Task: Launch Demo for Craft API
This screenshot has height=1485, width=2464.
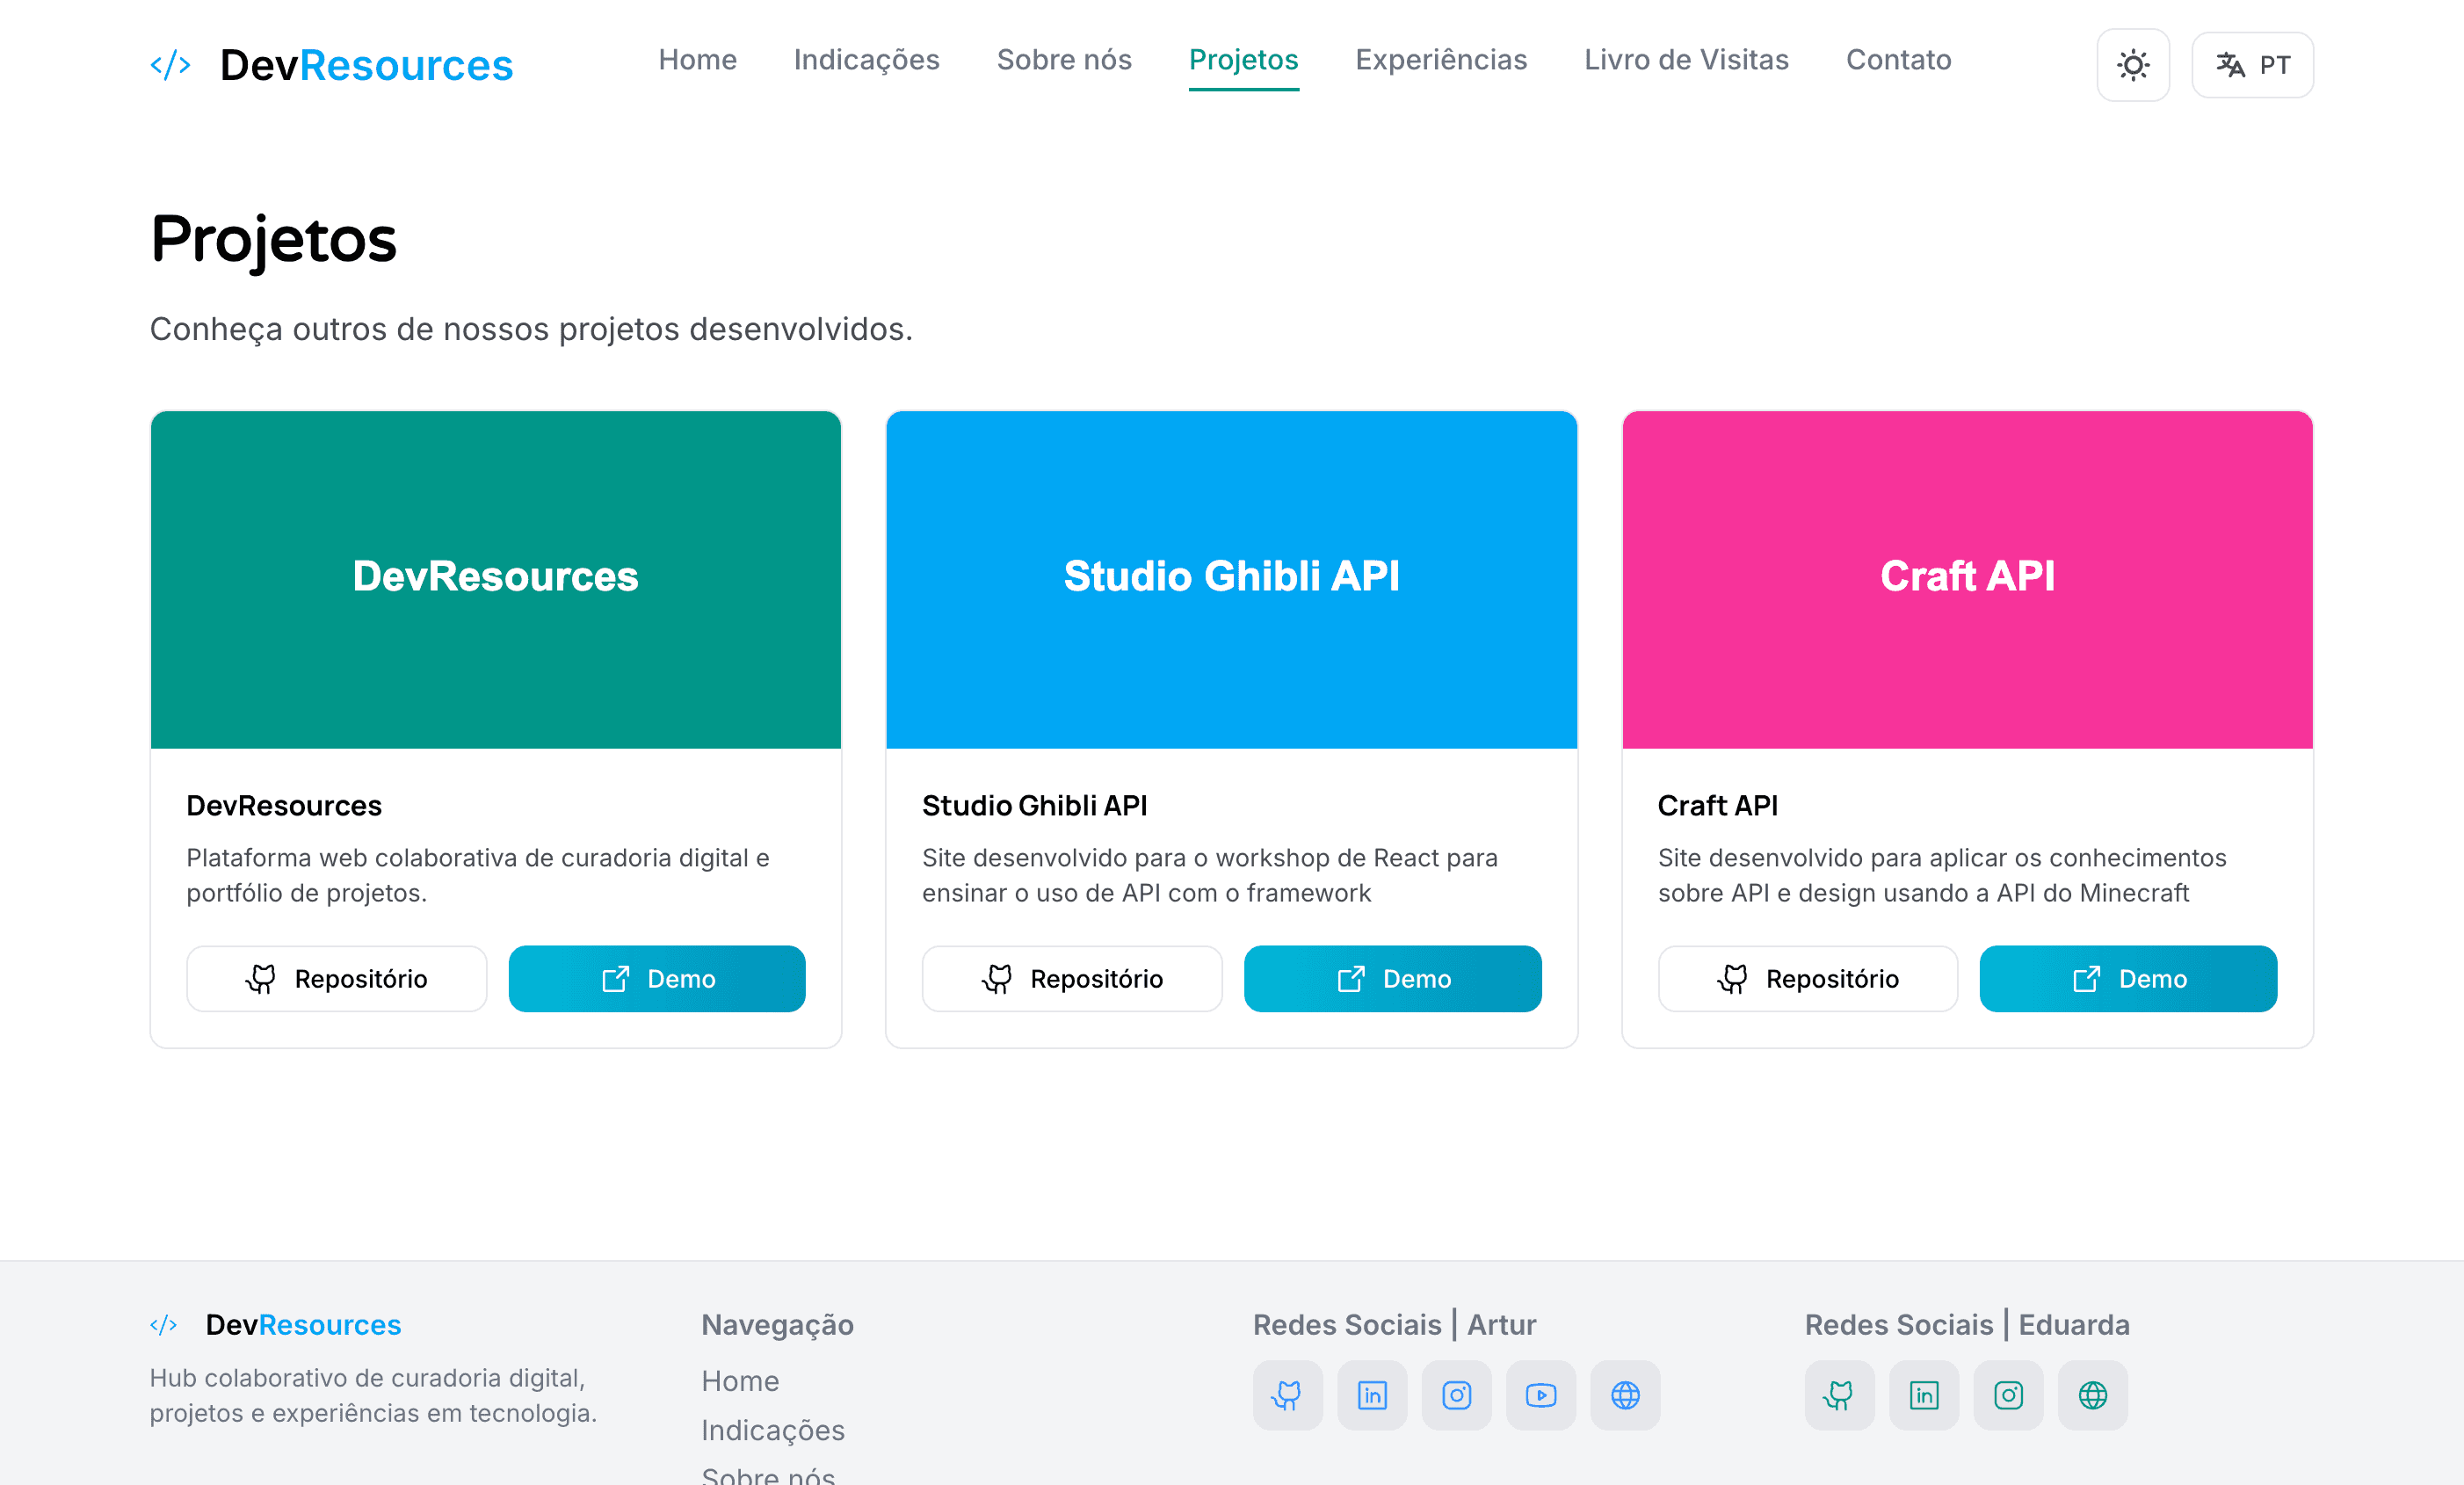Action: (x=2128, y=978)
